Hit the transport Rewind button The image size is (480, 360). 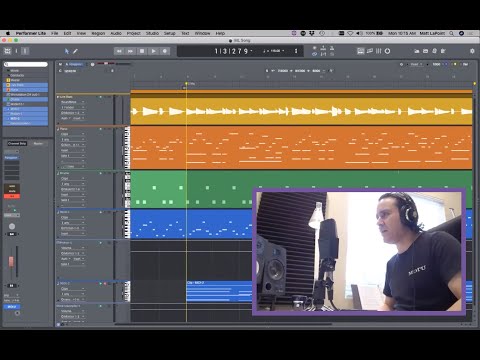(x=119, y=51)
